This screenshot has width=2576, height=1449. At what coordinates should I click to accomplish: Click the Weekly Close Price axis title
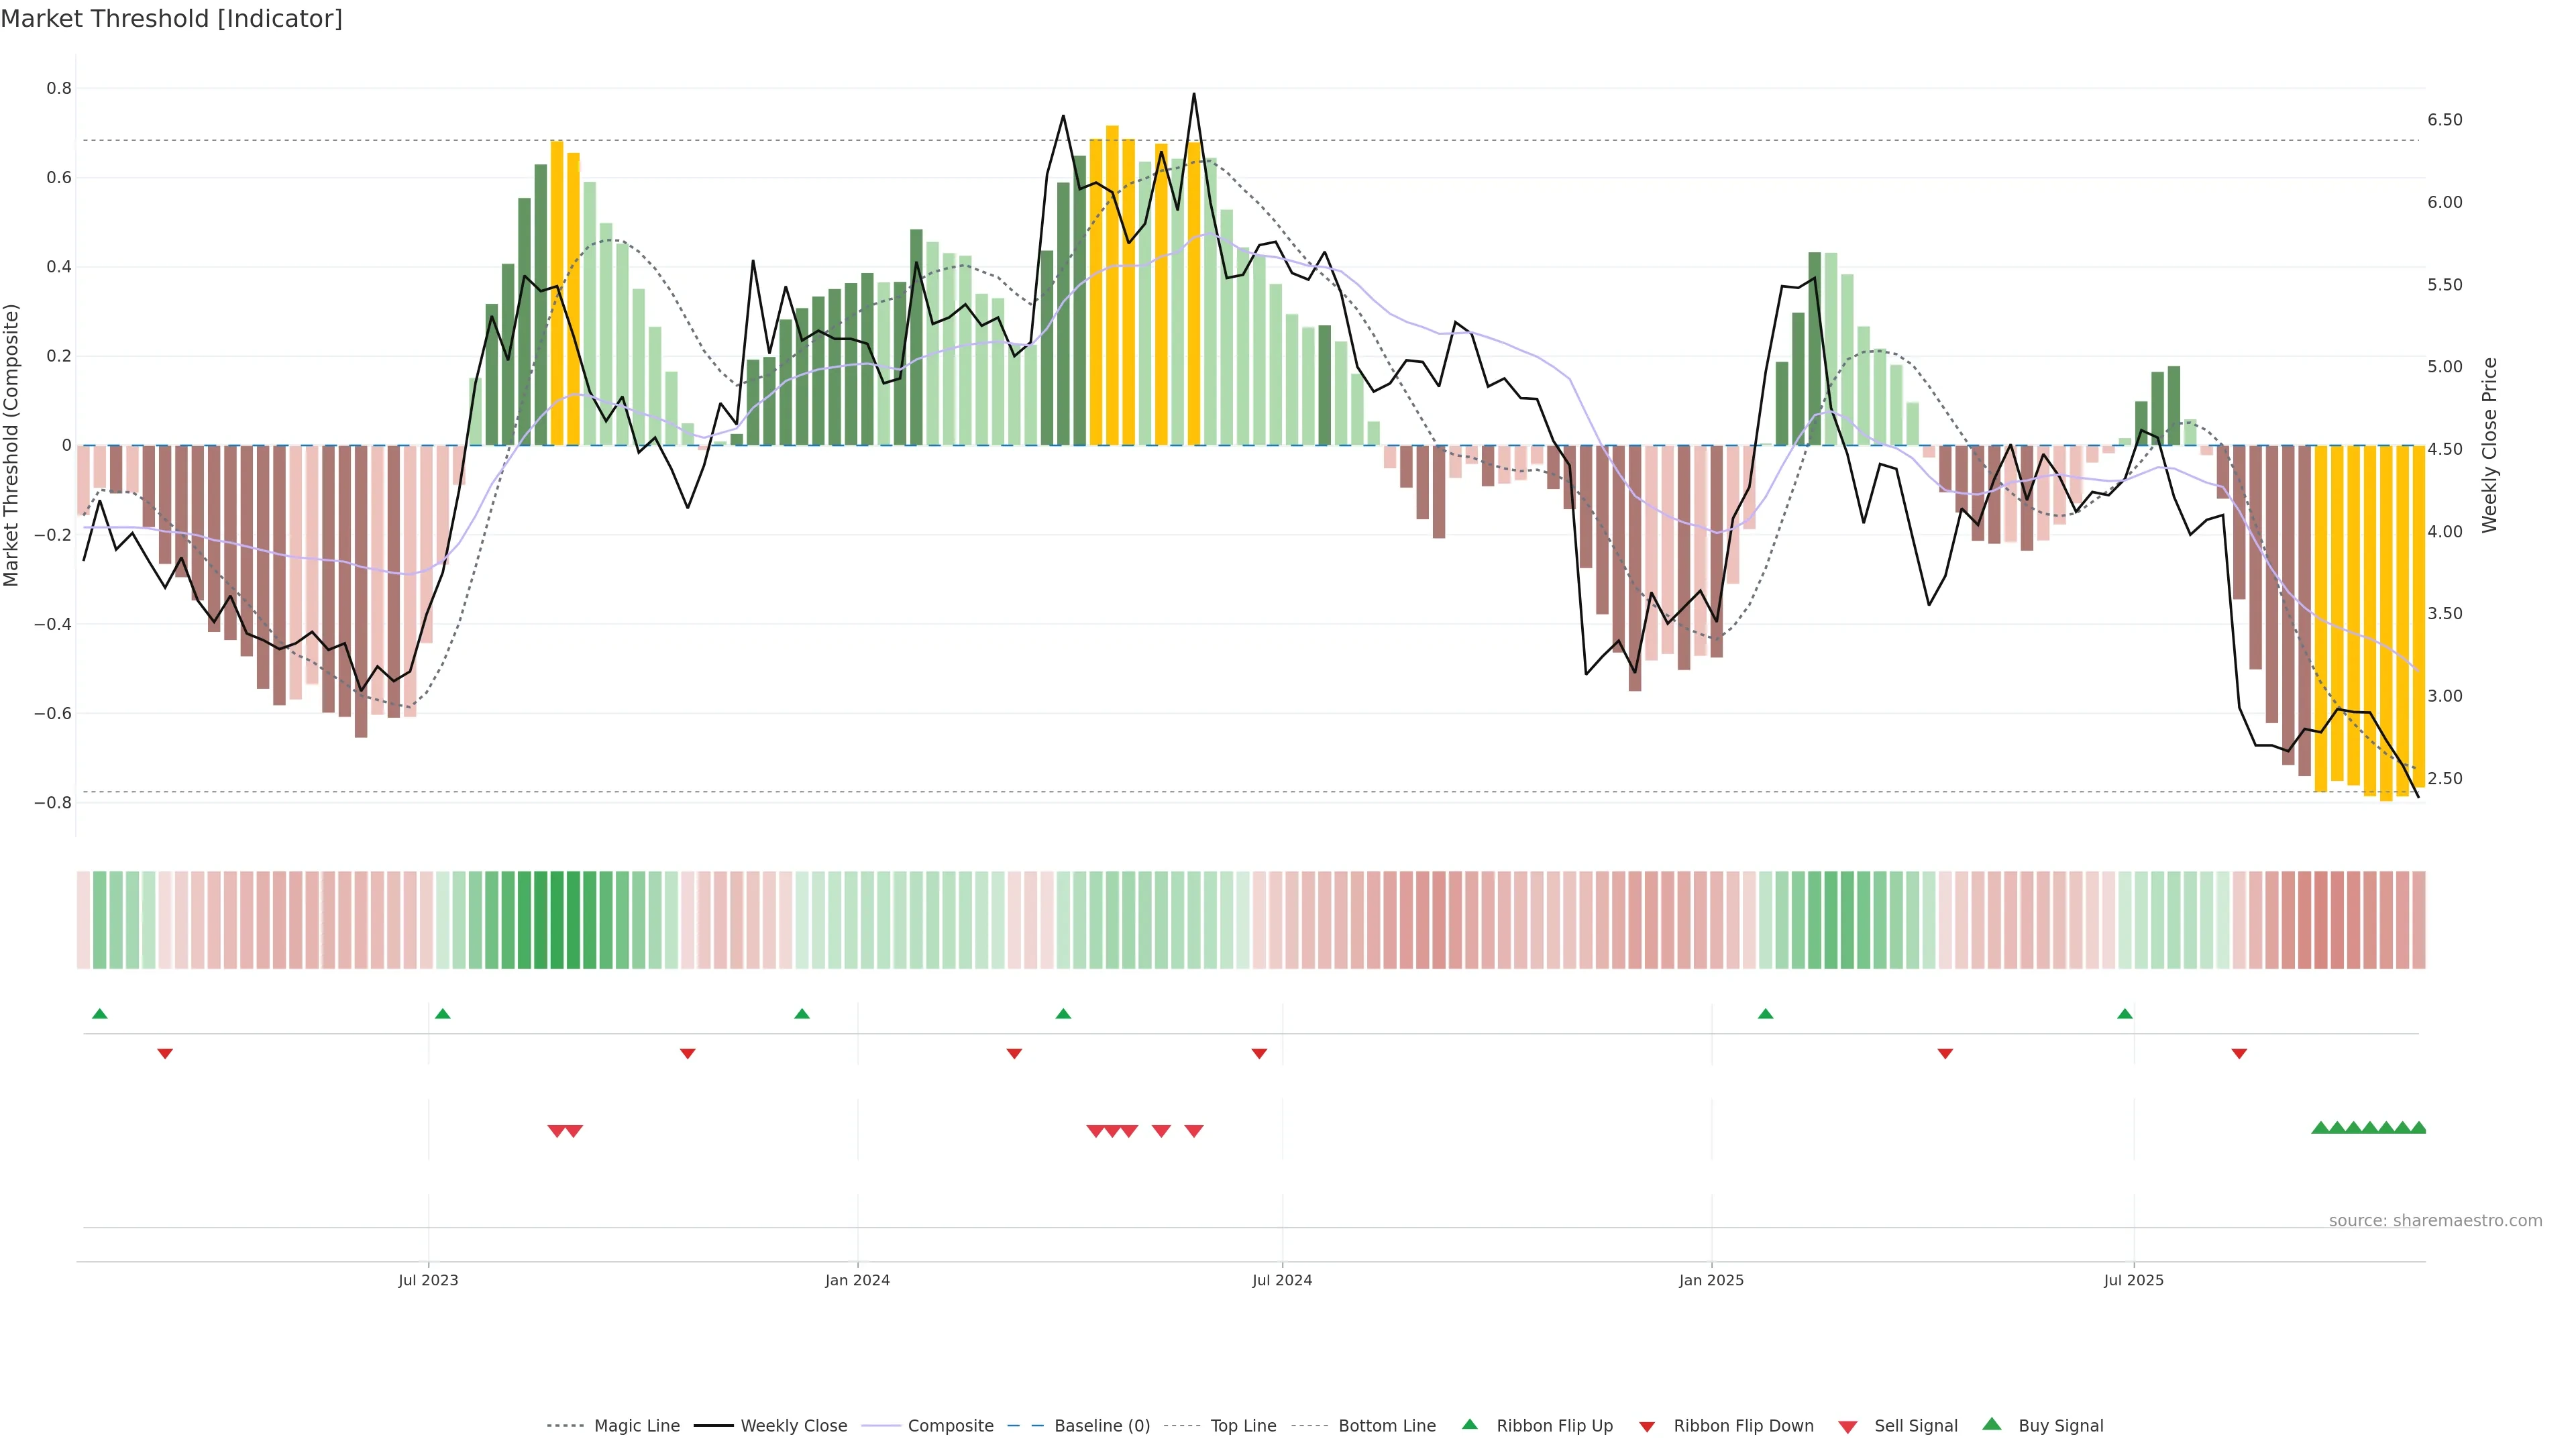point(2489,445)
